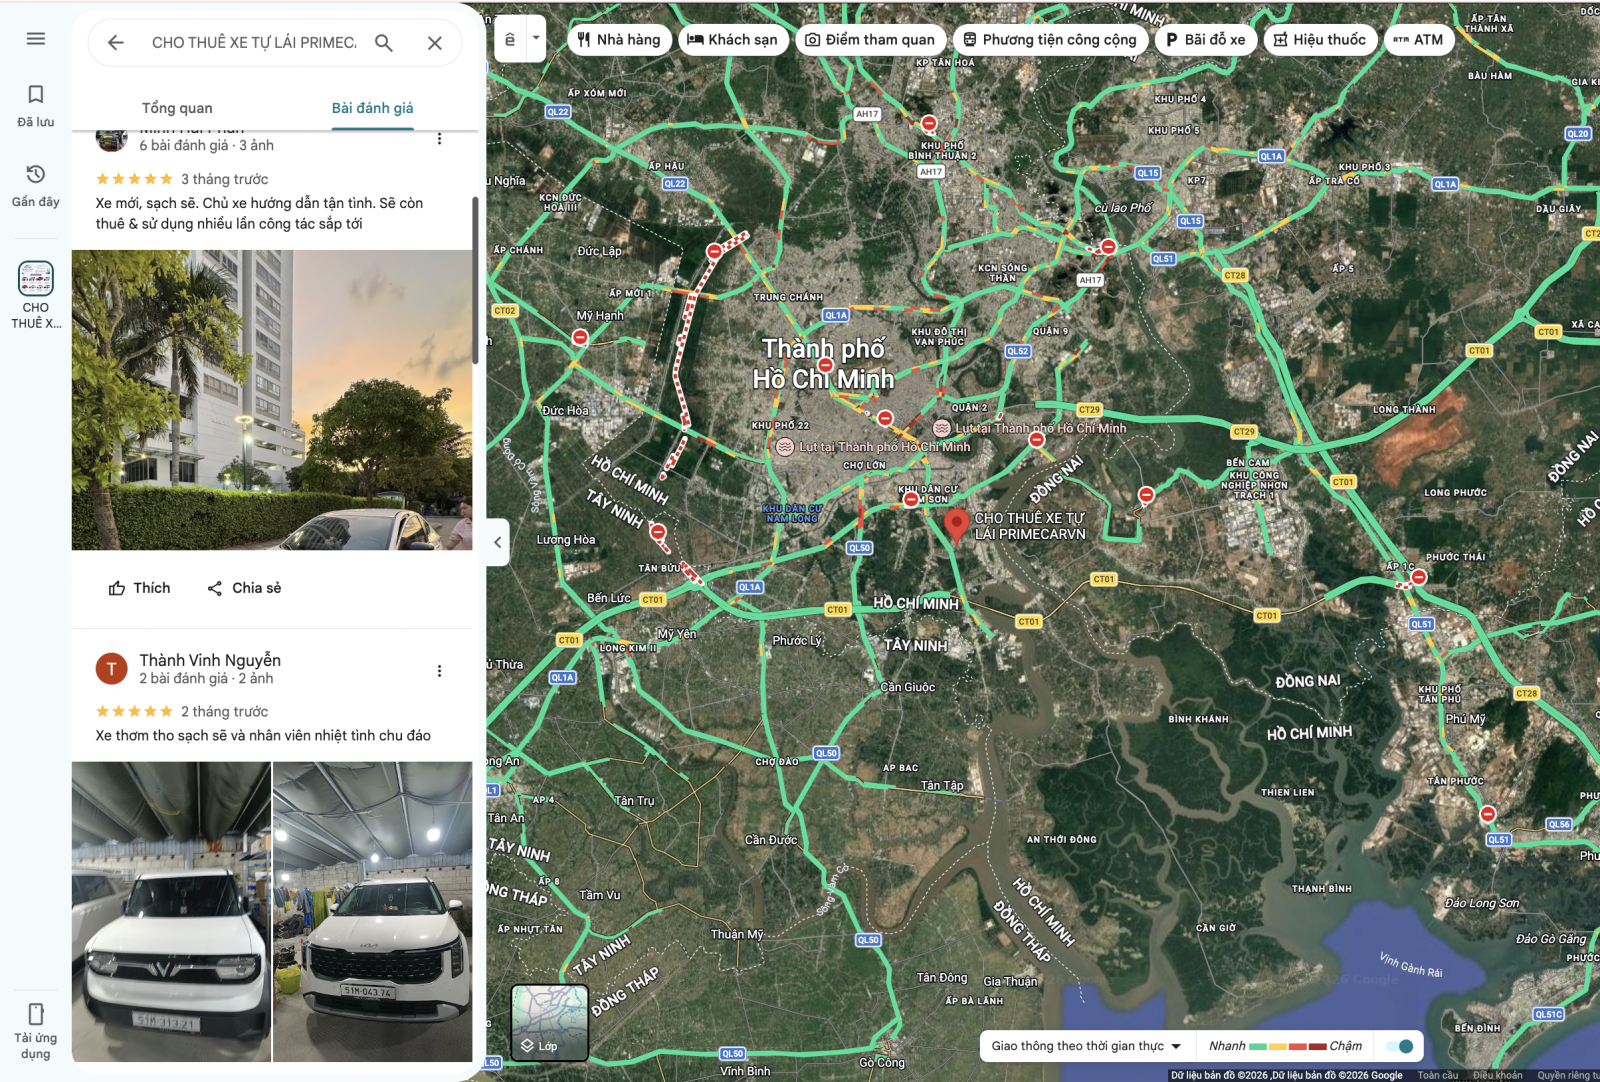1600x1082 pixels.
Task: Click the Thành Vinh Nguyễn reviewer name
Action: coord(210,660)
